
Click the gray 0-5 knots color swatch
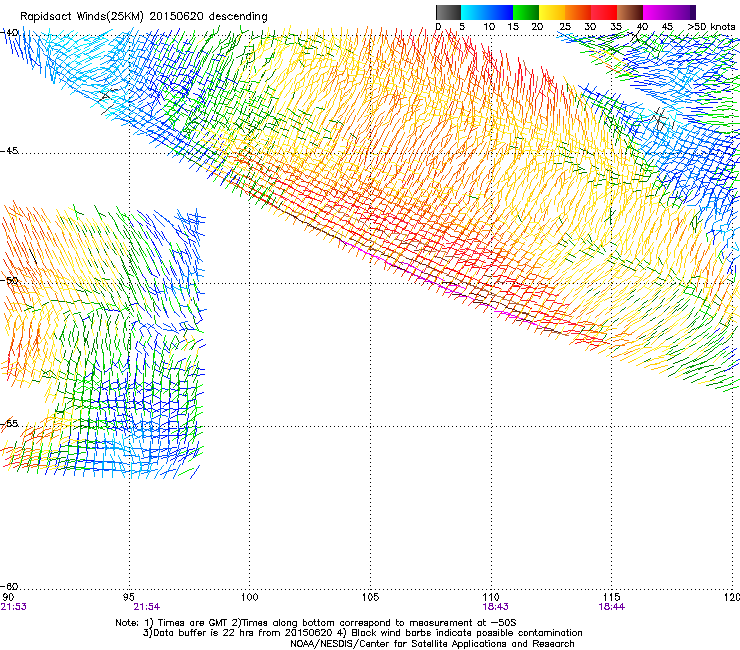tap(448, 12)
